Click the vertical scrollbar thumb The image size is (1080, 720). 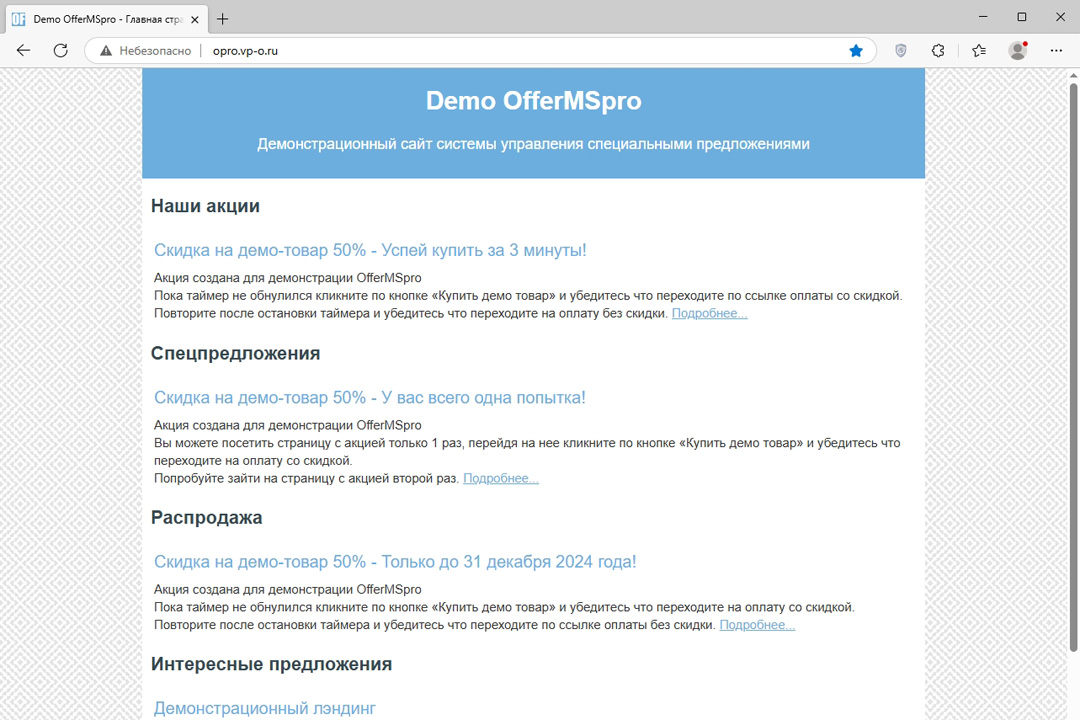[x=1073, y=367]
